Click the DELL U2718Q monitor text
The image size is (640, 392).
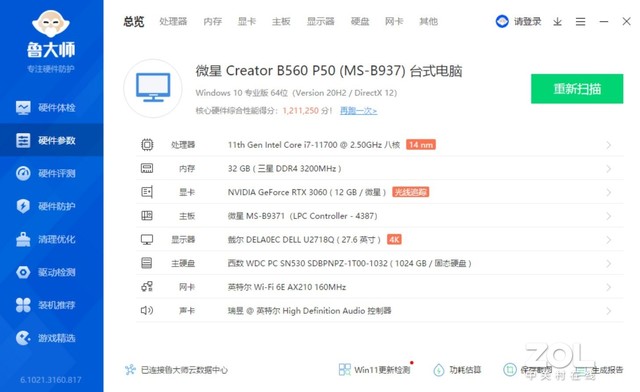[304, 239]
